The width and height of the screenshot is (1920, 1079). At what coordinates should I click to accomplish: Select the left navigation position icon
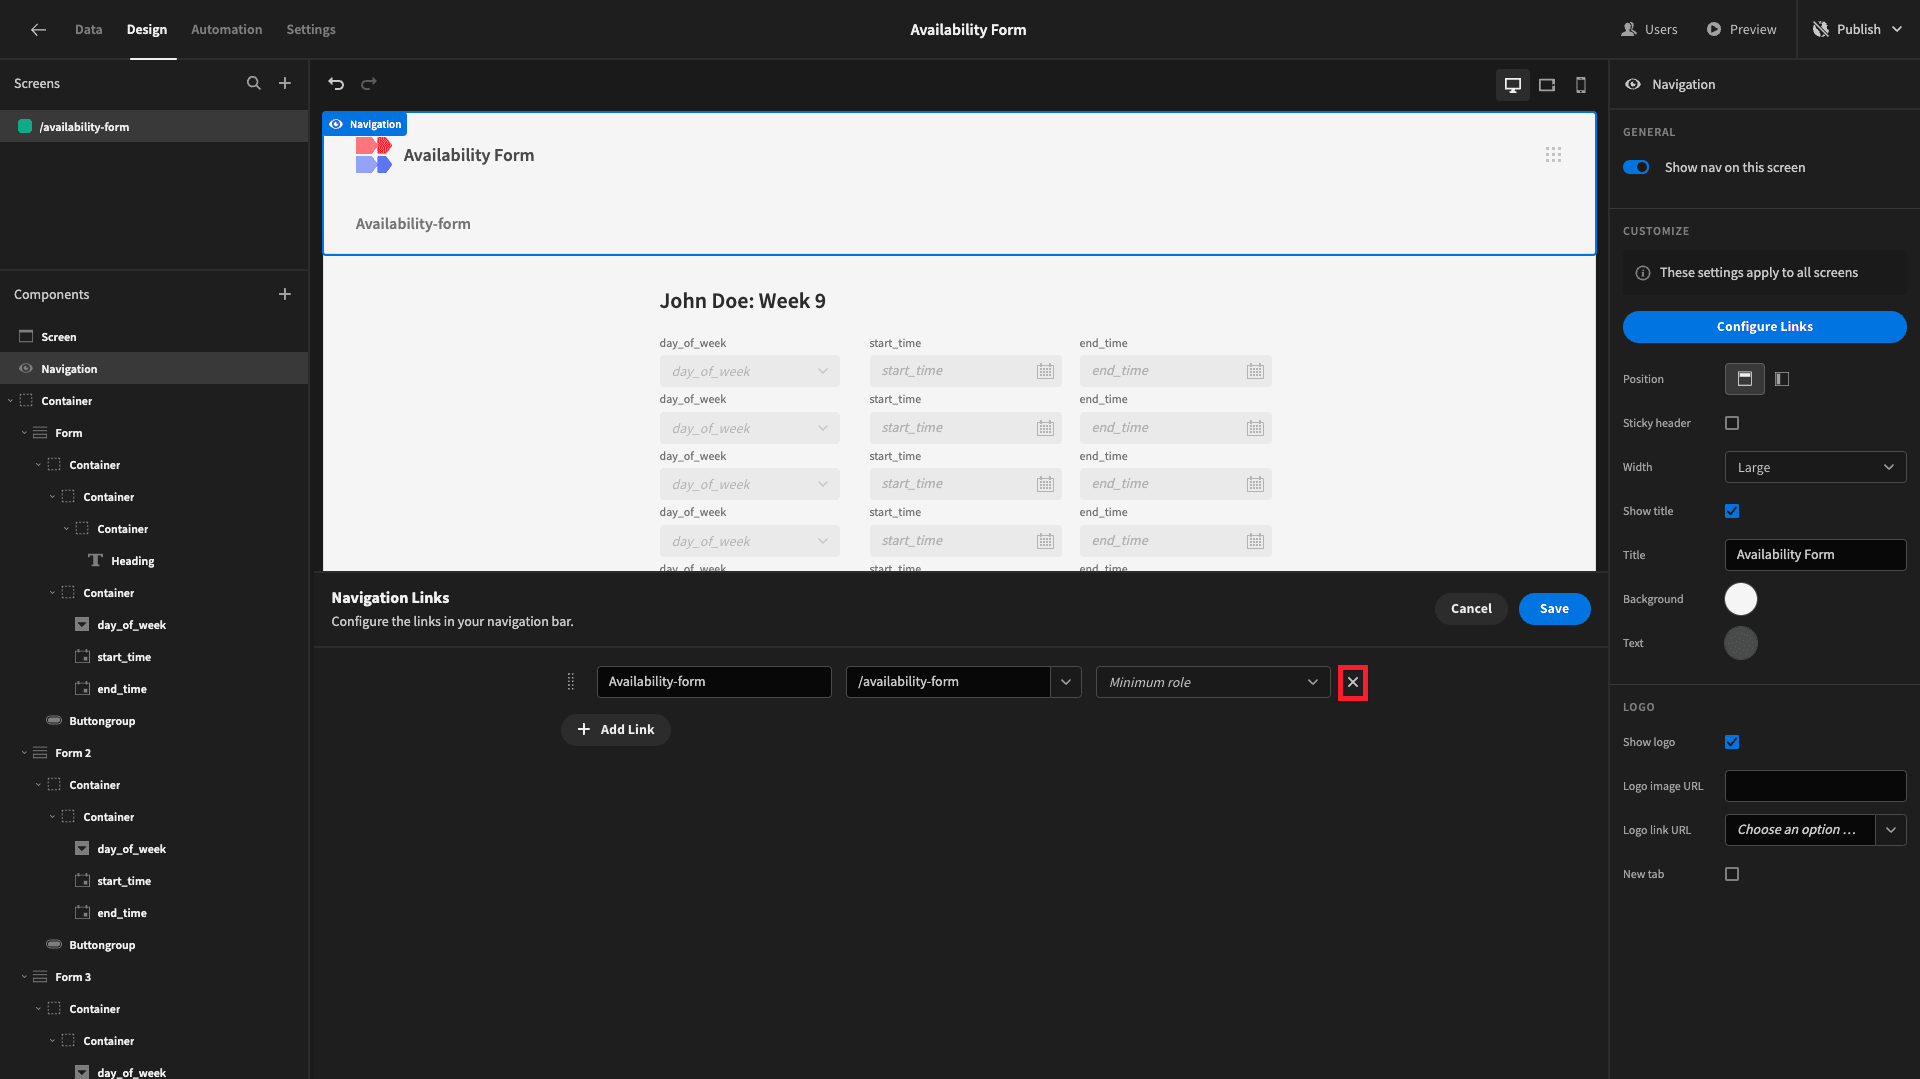click(1782, 379)
